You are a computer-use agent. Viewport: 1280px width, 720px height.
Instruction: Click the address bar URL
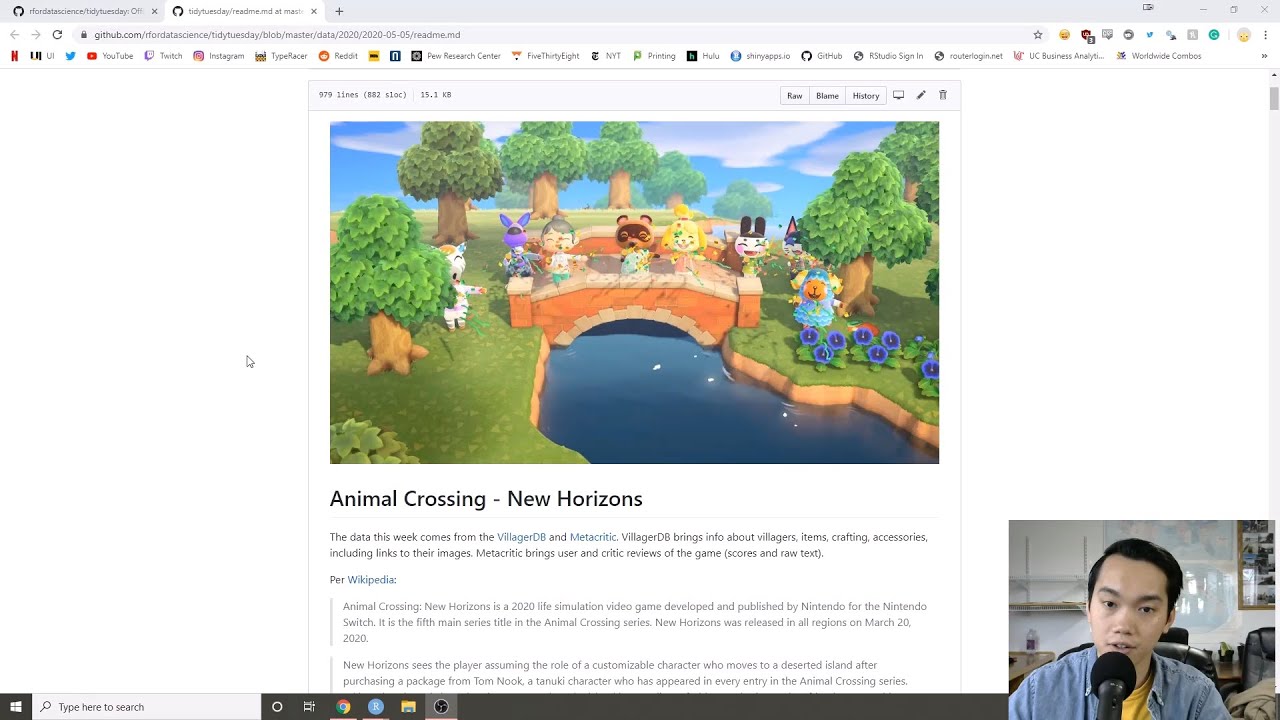point(277,35)
